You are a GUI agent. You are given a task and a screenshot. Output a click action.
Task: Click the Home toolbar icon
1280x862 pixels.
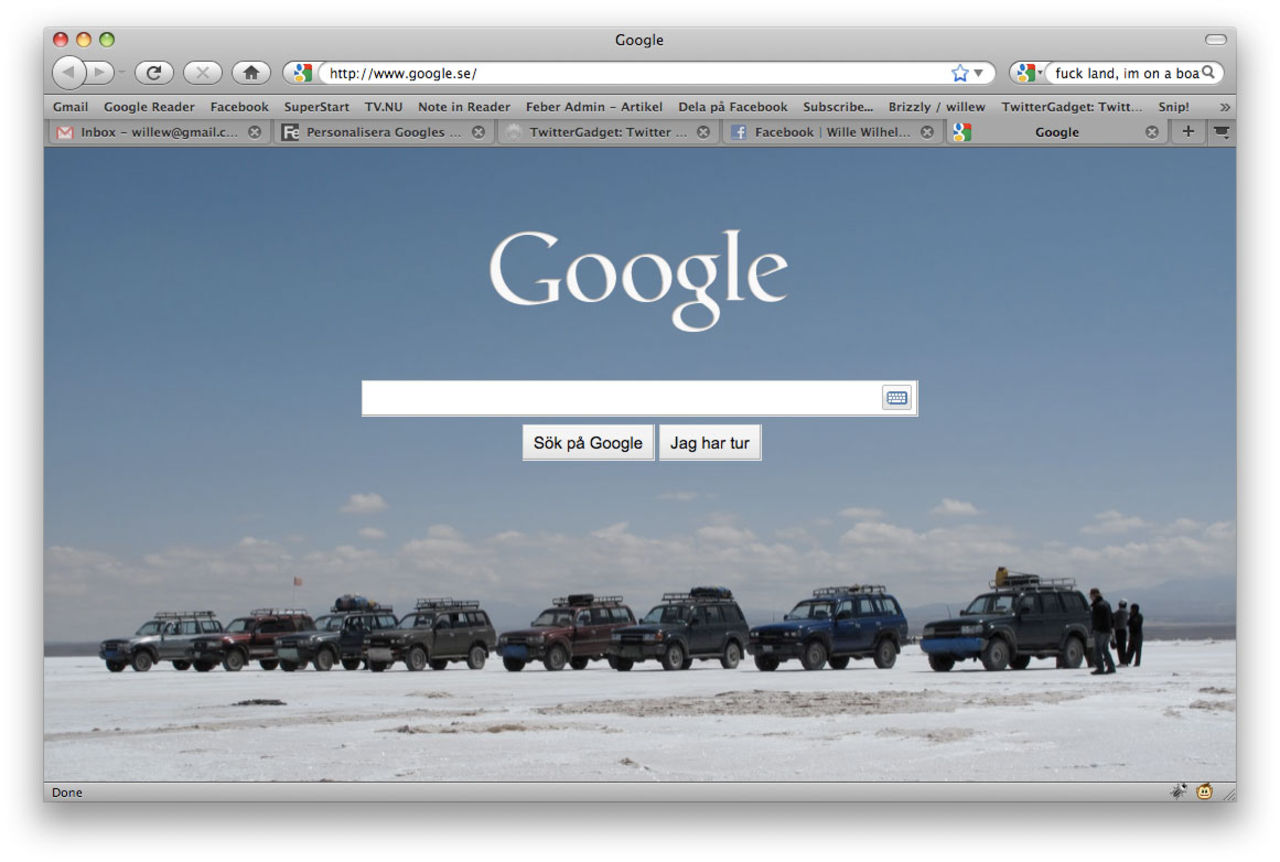tap(250, 72)
